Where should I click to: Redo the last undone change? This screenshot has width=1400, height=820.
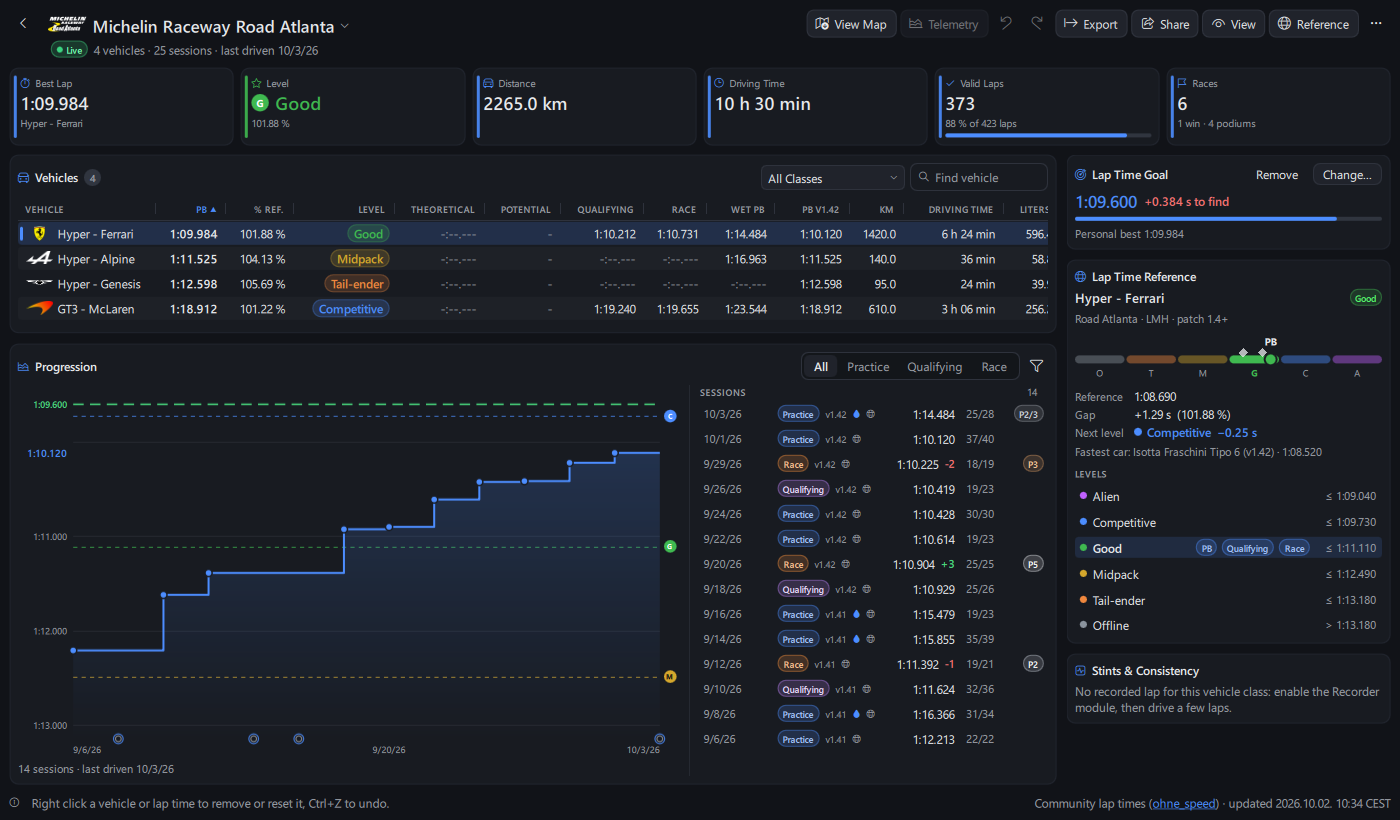(x=1037, y=24)
